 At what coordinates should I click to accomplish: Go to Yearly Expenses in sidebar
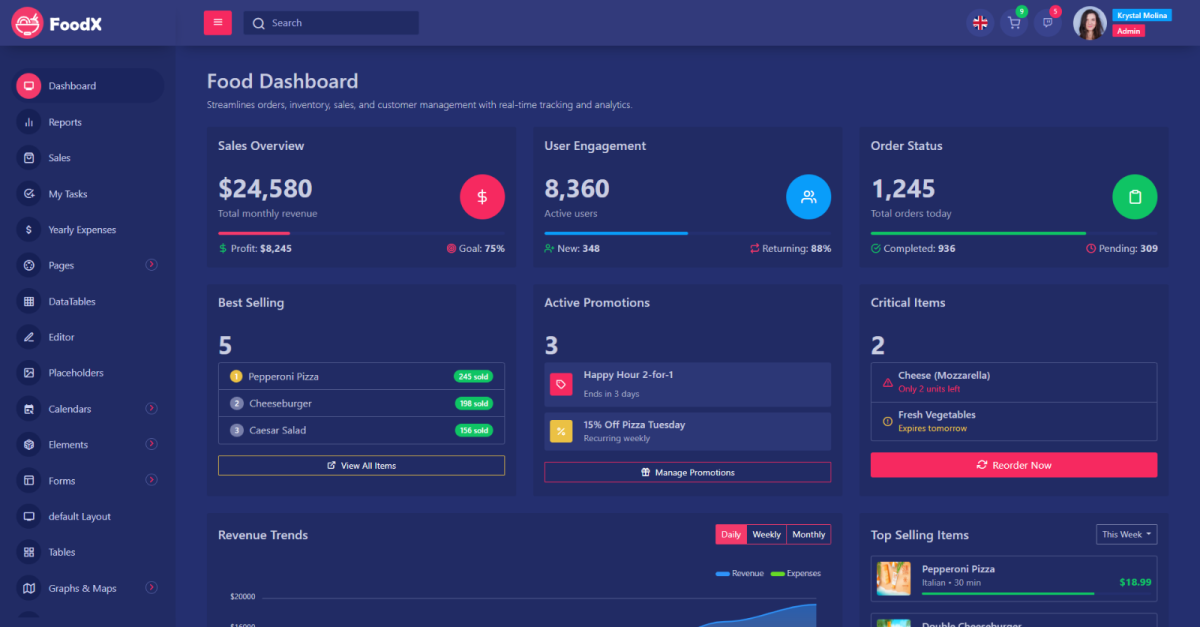tap(82, 230)
